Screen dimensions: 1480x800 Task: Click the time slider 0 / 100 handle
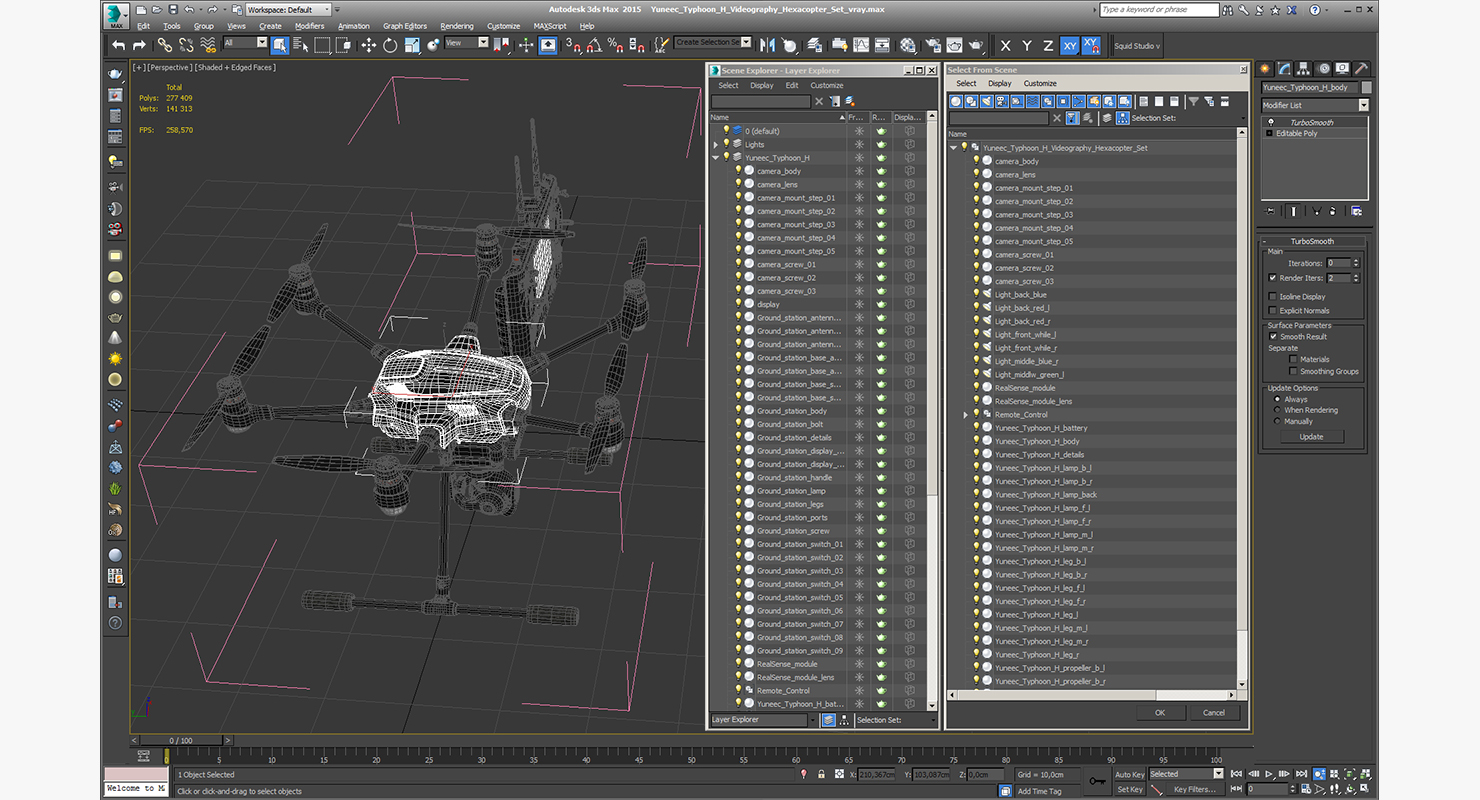click(x=182, y=741)
